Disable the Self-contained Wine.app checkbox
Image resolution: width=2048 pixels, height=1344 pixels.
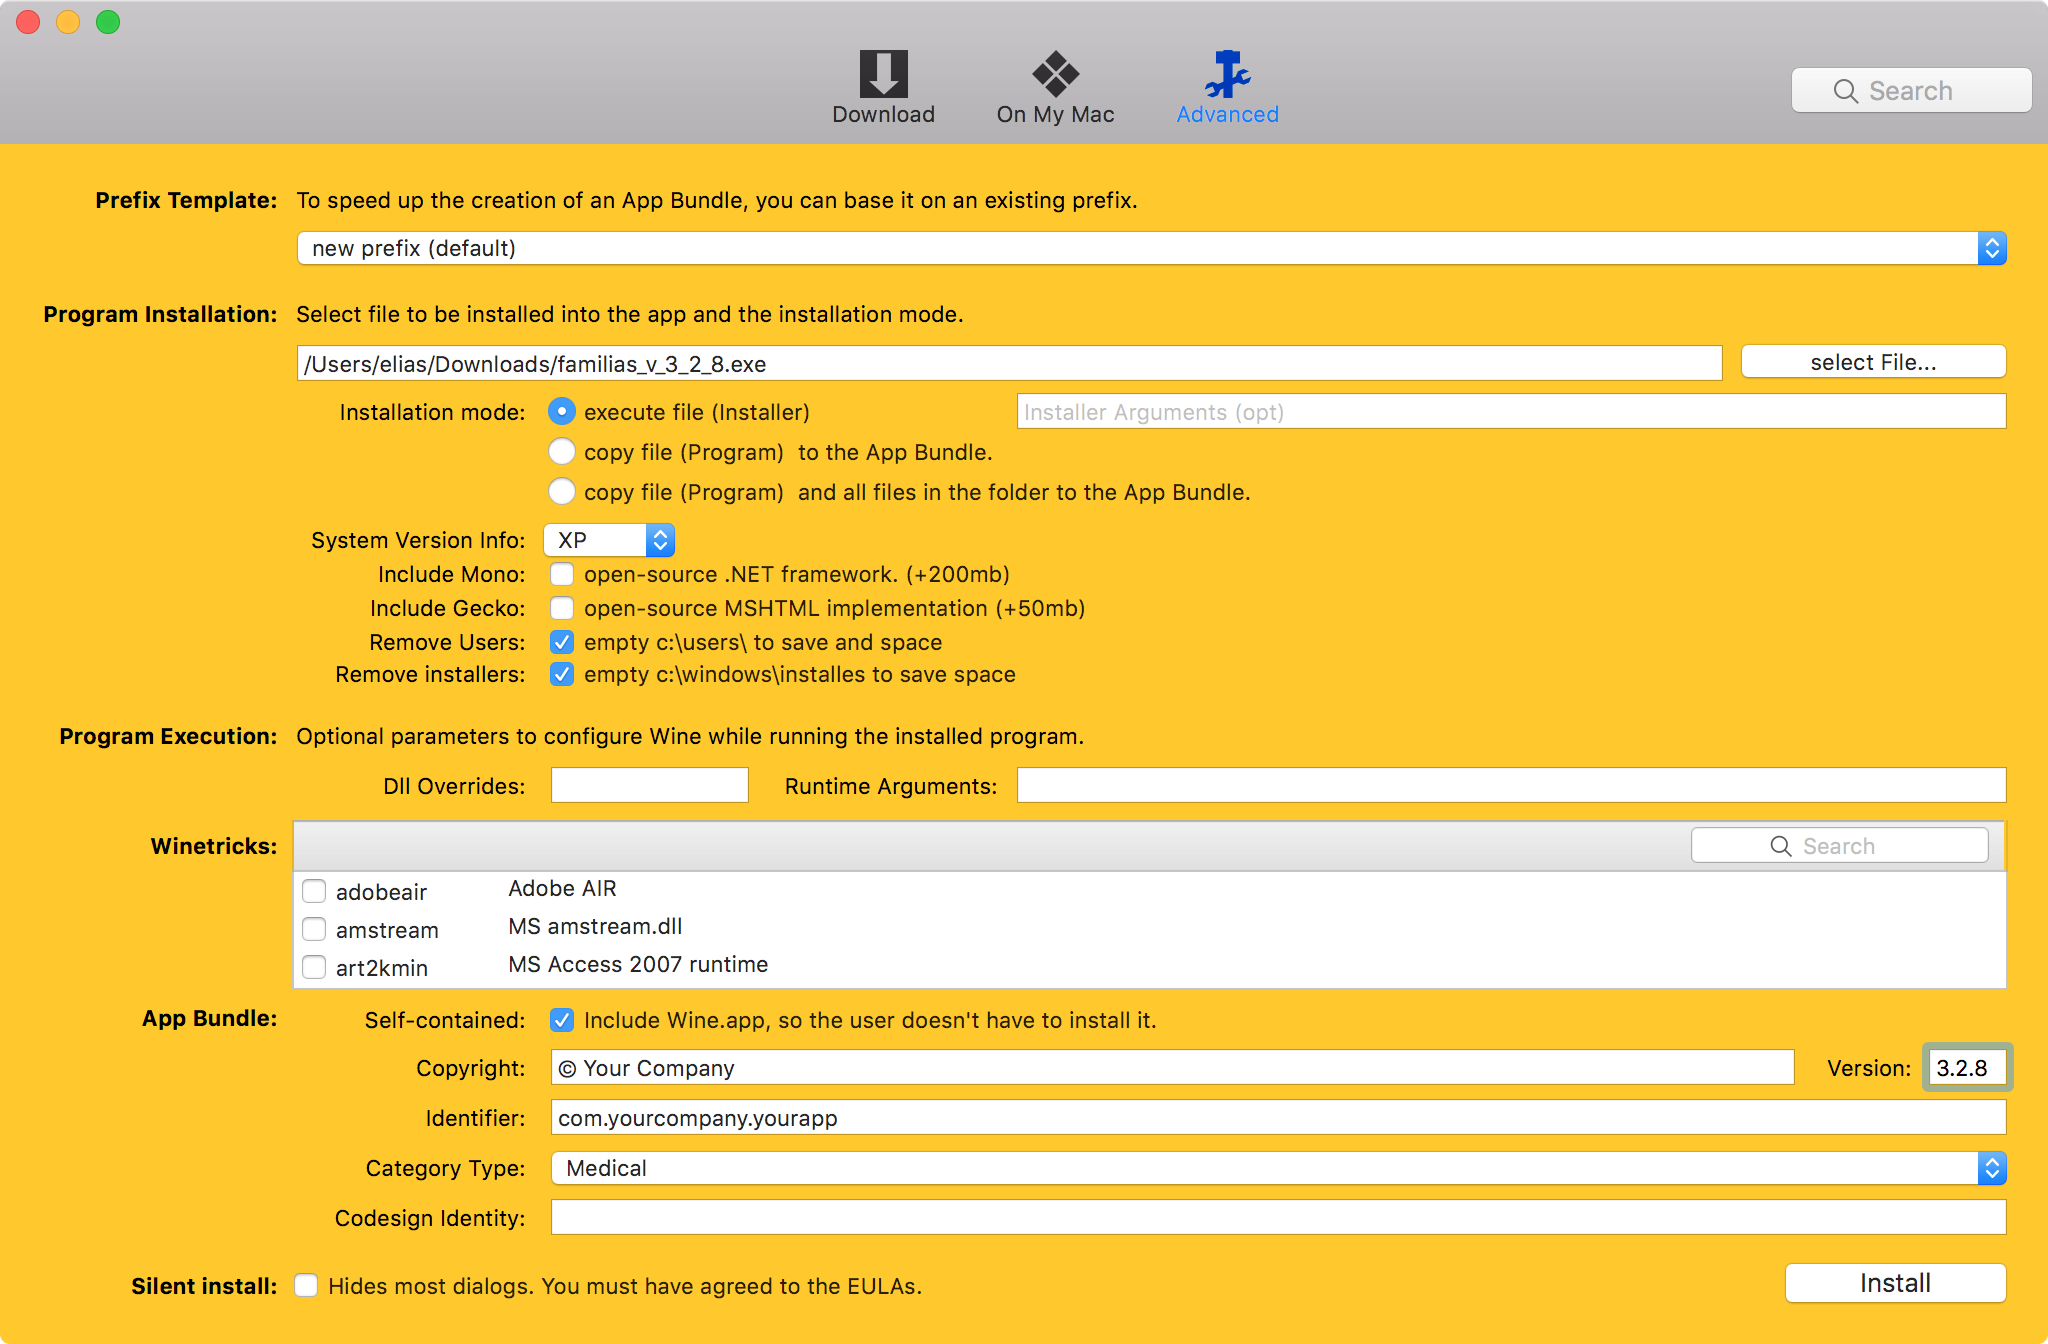(562, 1020)
